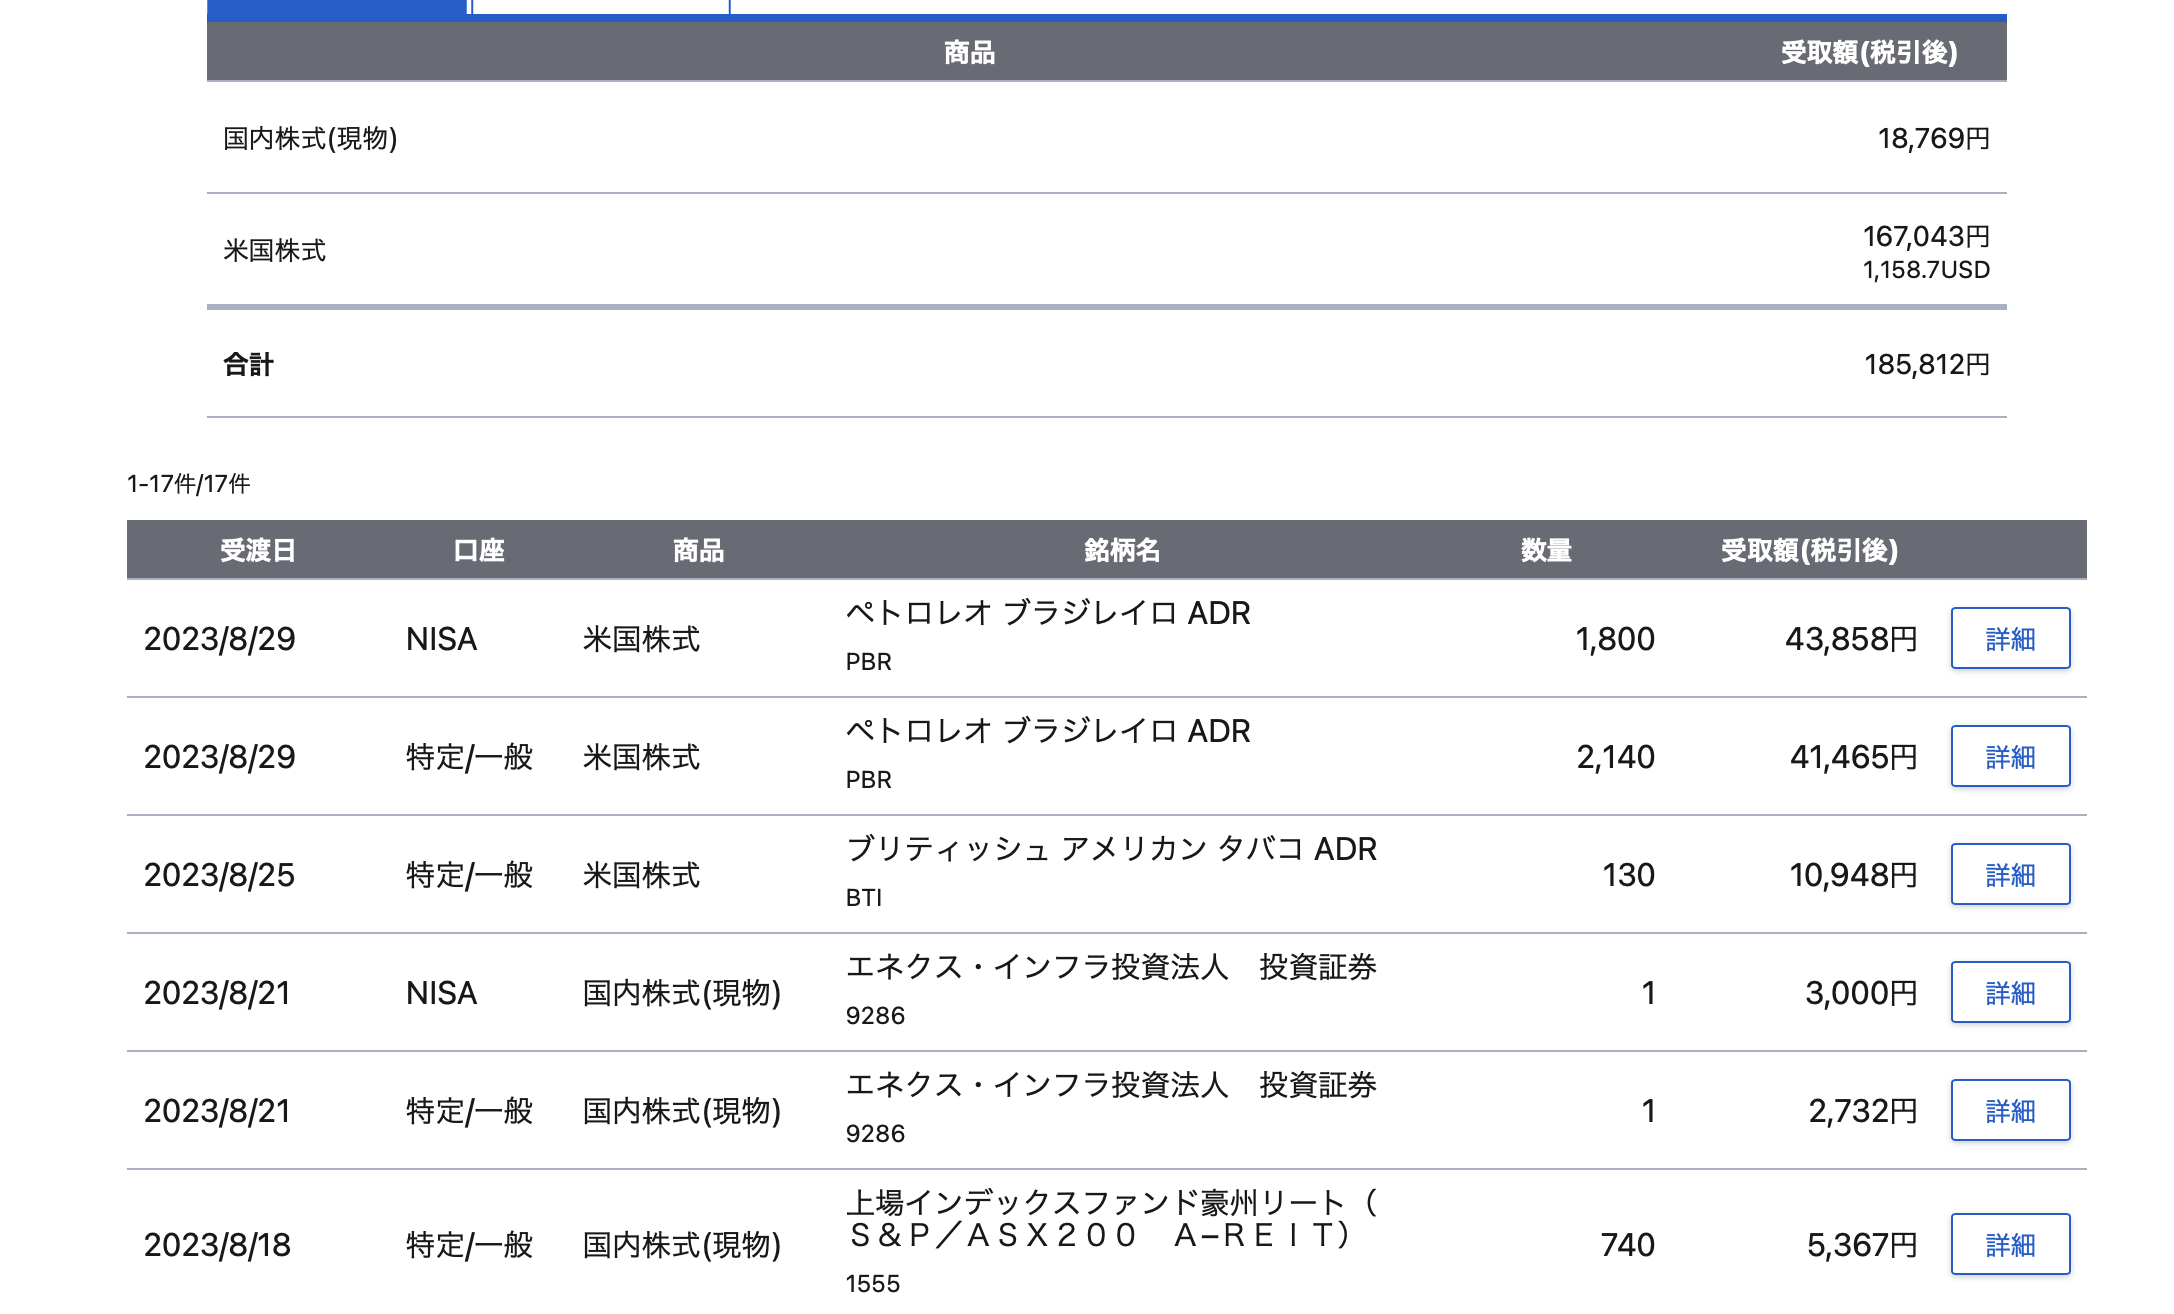Click the 商品 header in the summary table
This screenshot has width=2174, height=1314.
click(969, 52)
